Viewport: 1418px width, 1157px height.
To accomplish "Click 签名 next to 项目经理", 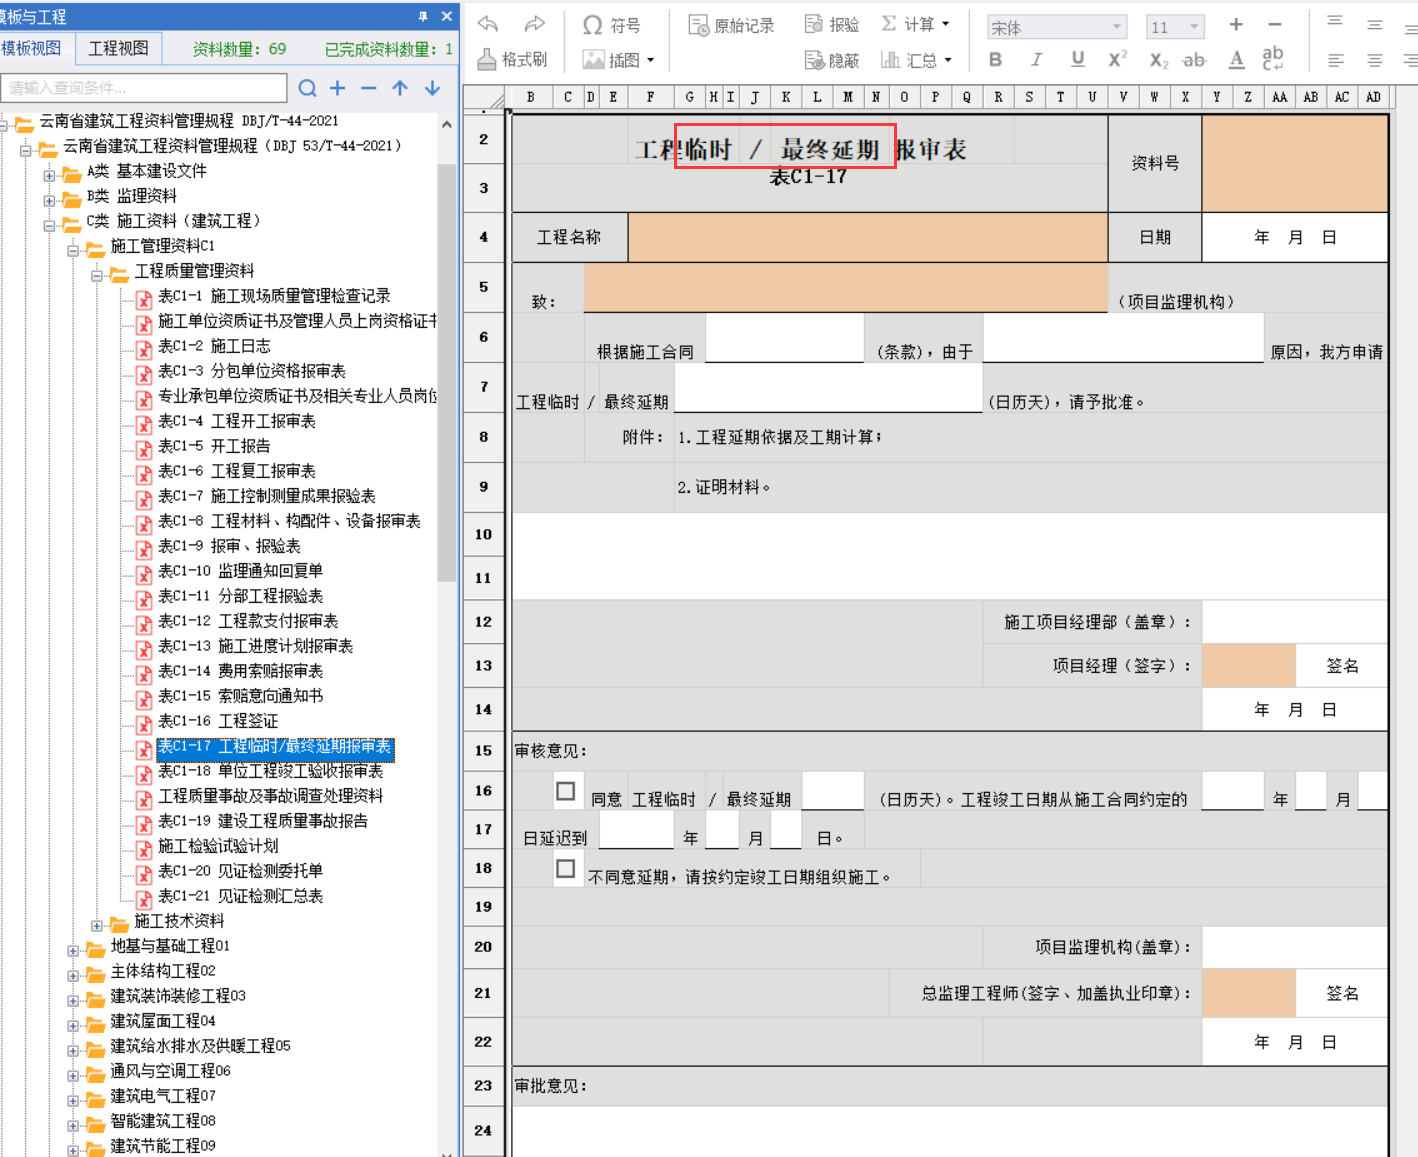I will click(x=1342, y=666).
